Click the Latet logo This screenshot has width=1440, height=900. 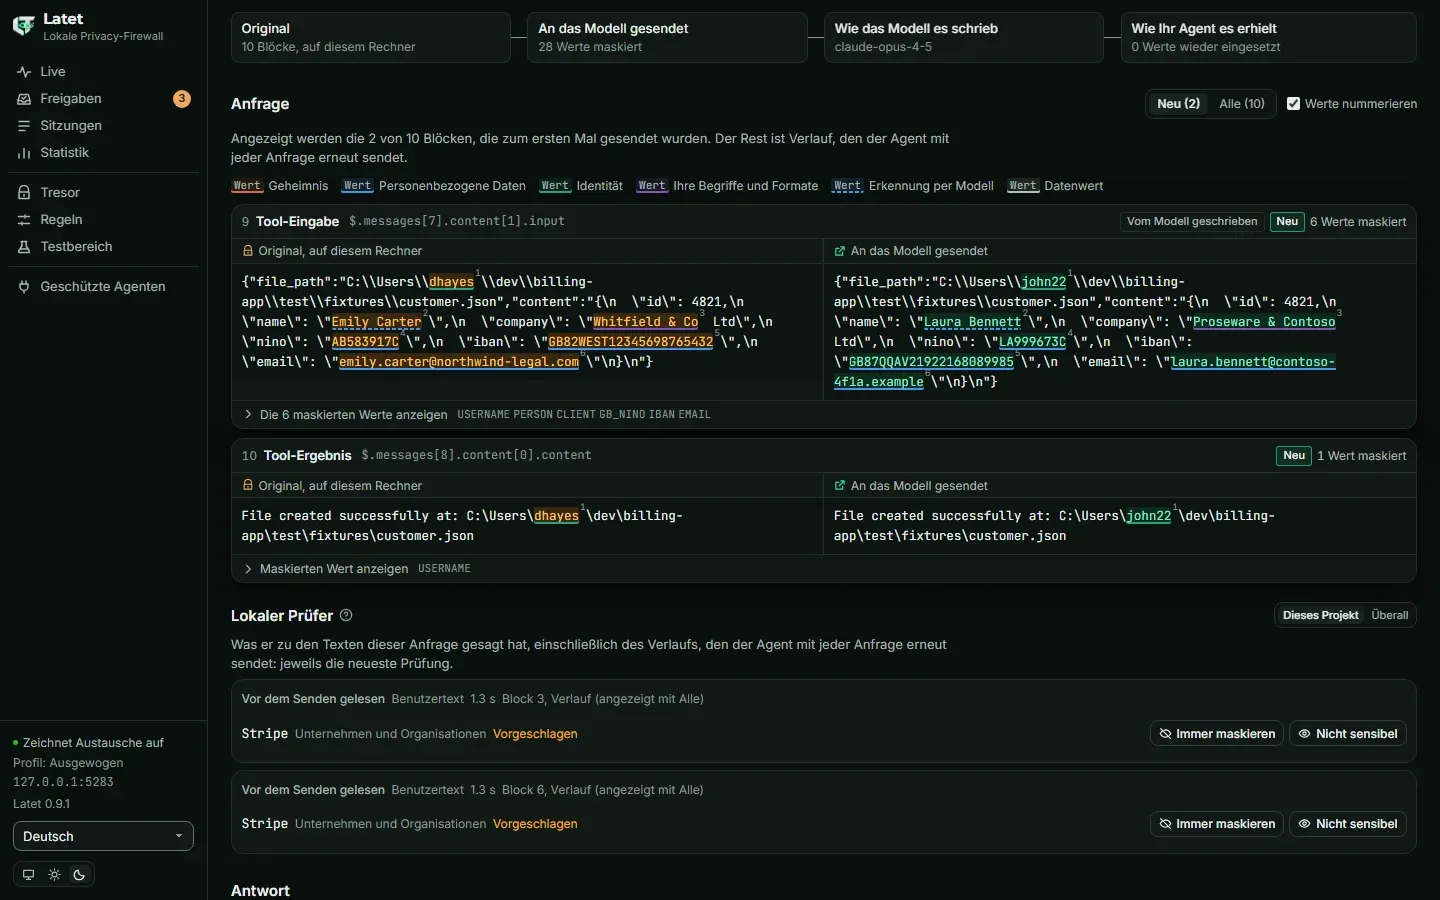(x=23, y=26)
